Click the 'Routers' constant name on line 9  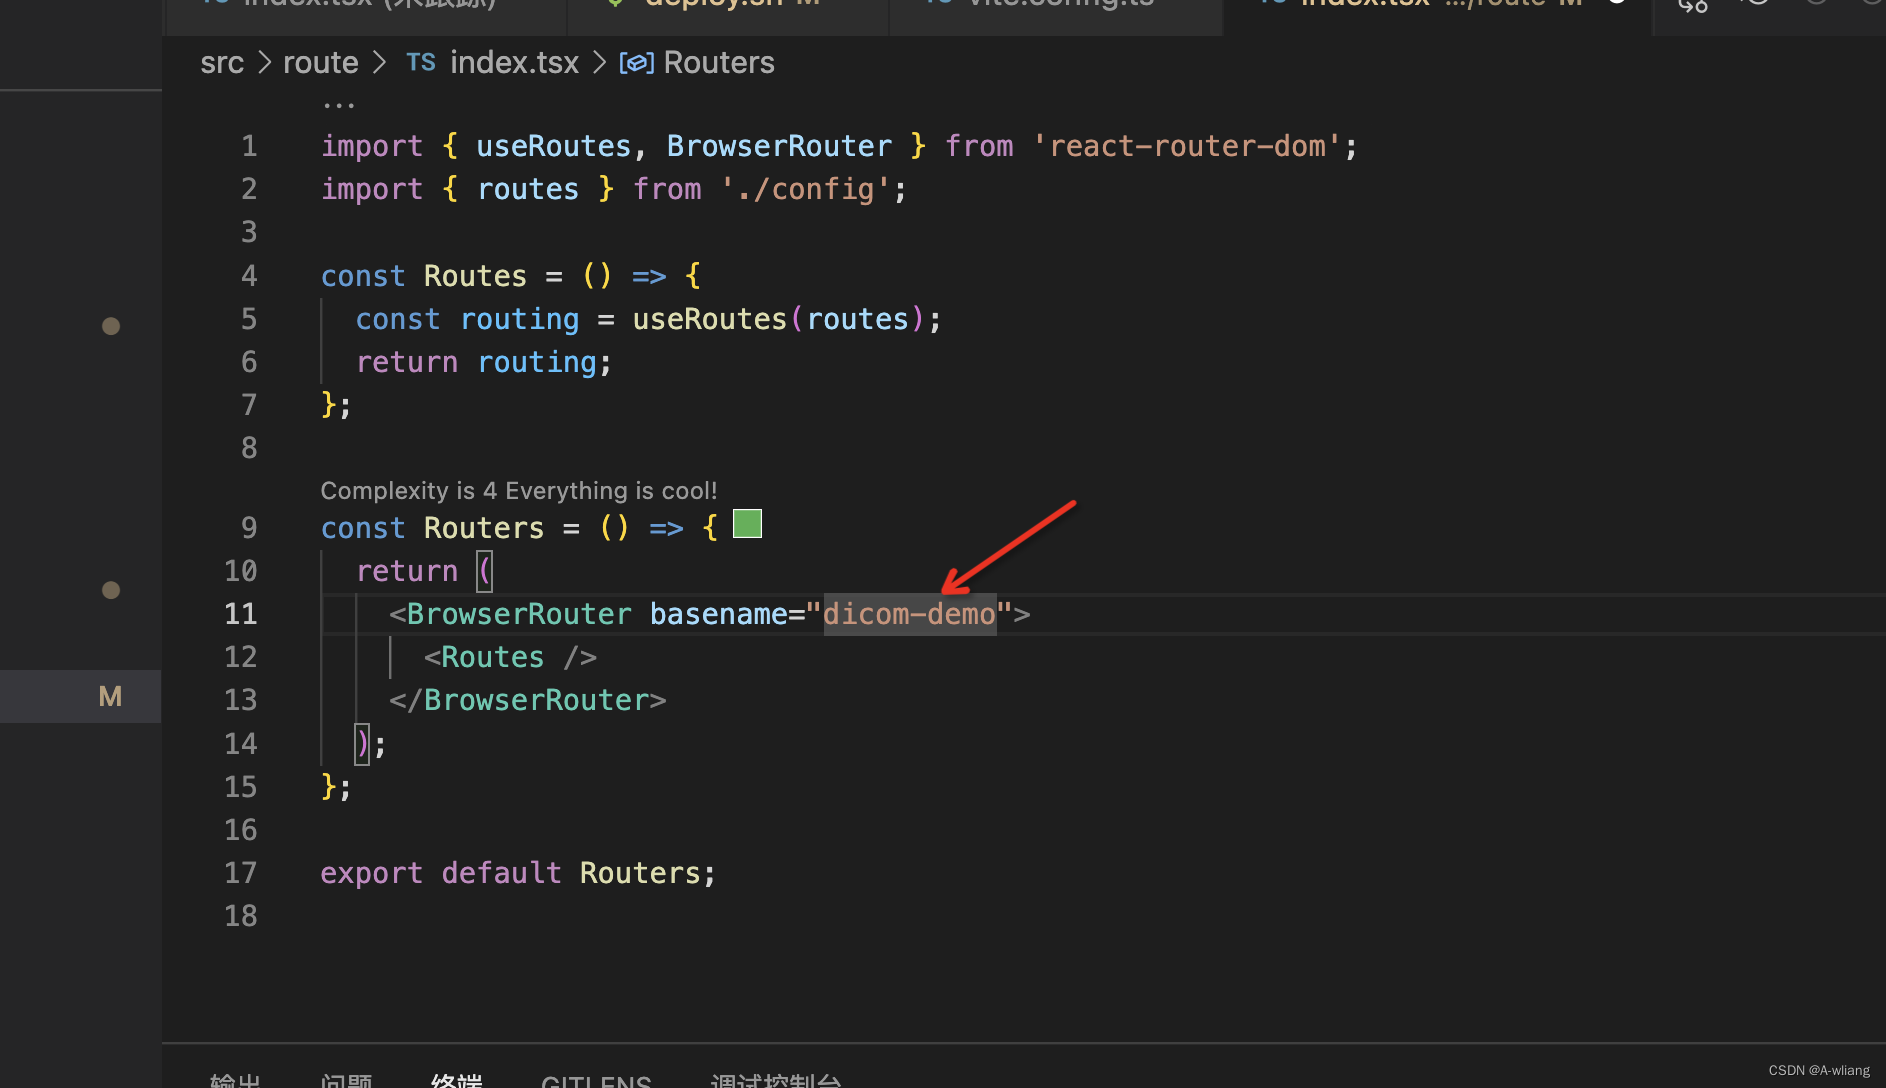(484, 528)
